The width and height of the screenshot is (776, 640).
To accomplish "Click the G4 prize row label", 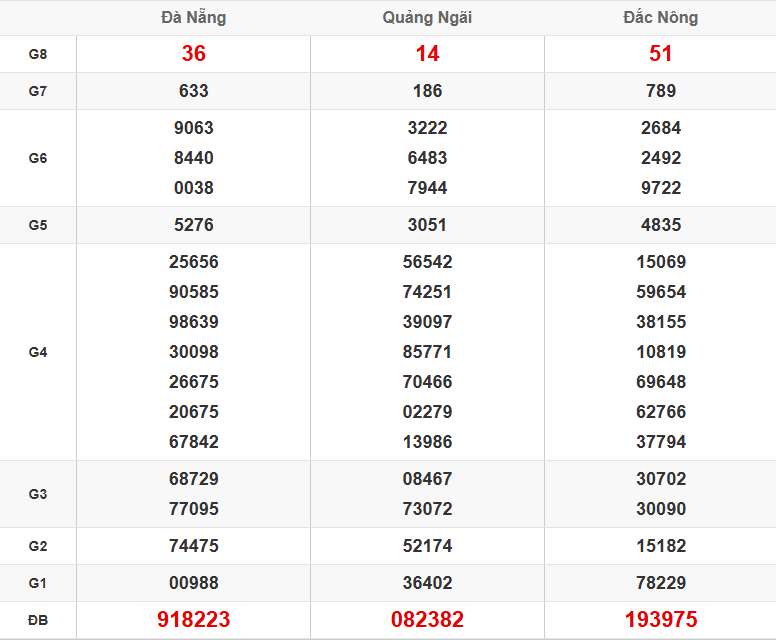I will click(x=38, y=352).
